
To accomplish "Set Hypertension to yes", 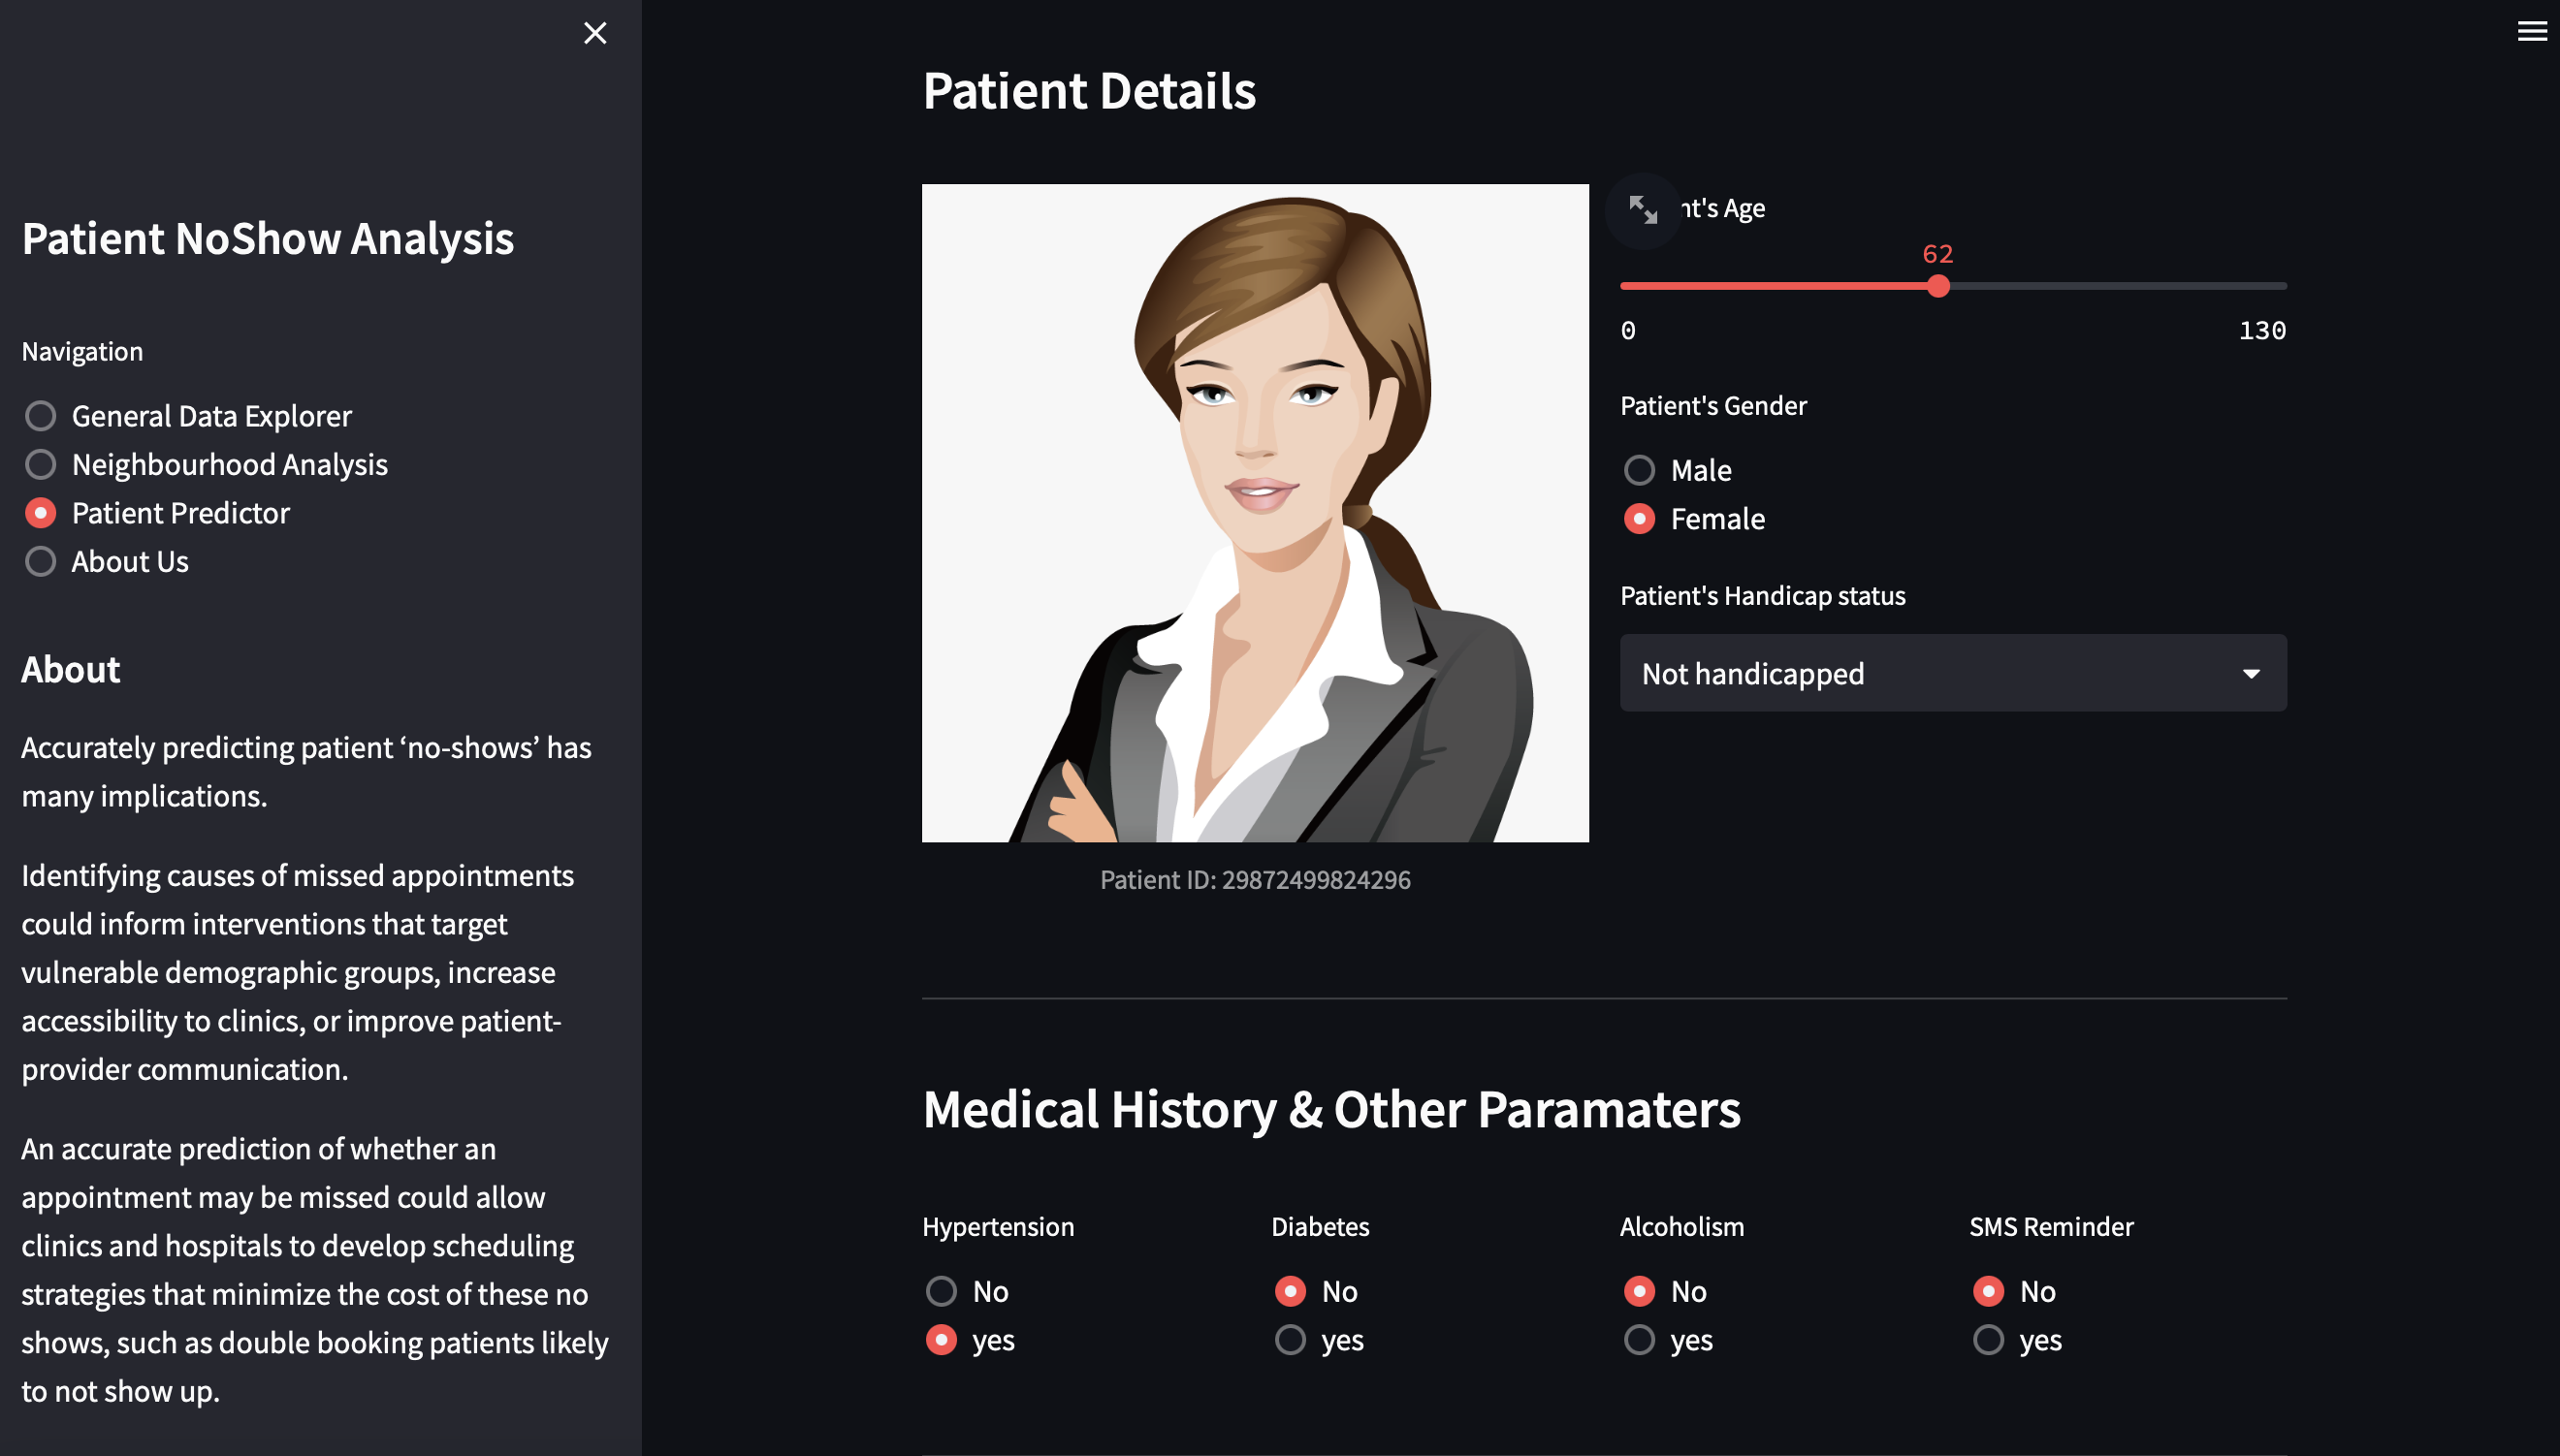I will [x=941, y=1340].
